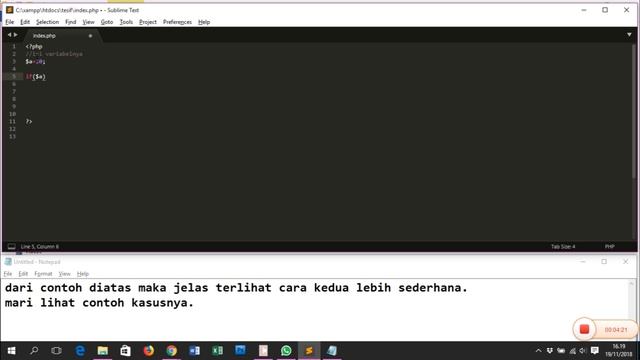640x360 pixels.
Task: Open the Preferences menu
Action: pos(177,22)
